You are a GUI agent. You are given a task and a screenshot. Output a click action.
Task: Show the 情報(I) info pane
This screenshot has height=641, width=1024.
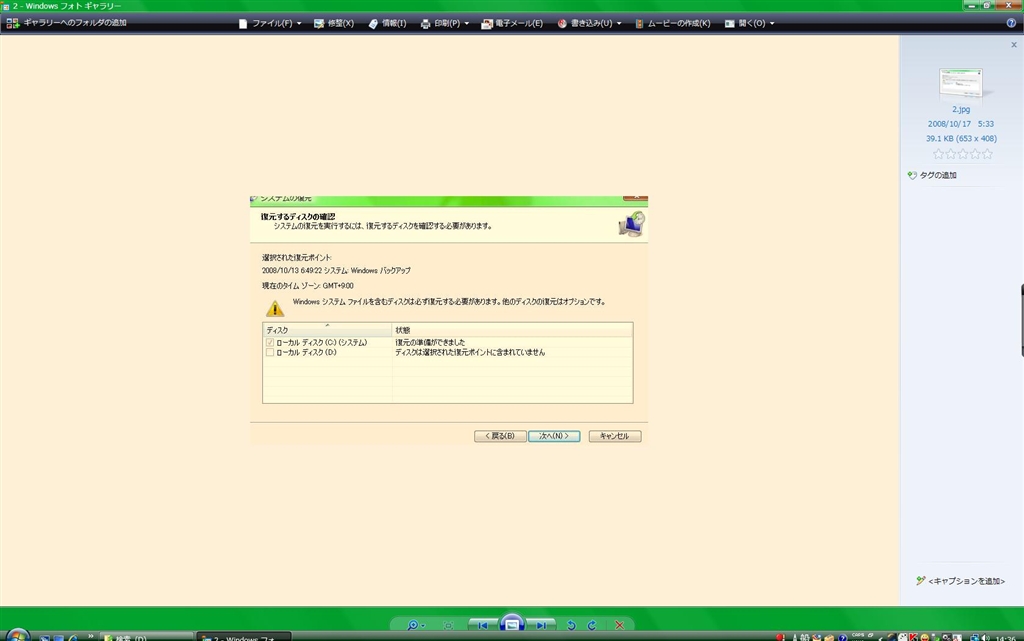(x=387, y=23)
